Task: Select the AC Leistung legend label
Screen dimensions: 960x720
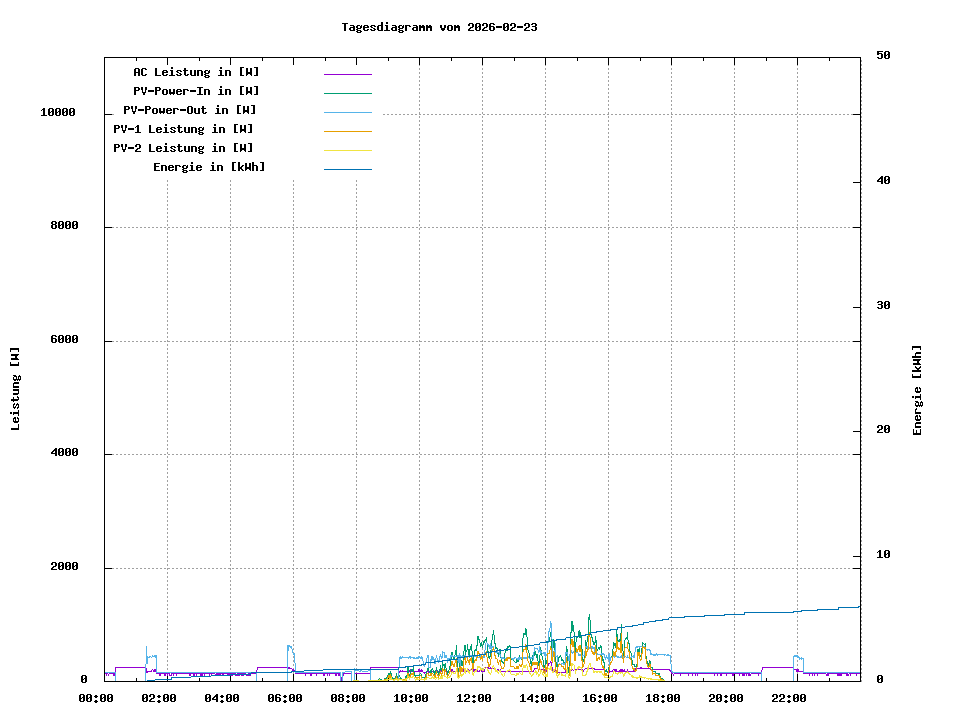Action: pyautogui.click(x=196, y=72)
